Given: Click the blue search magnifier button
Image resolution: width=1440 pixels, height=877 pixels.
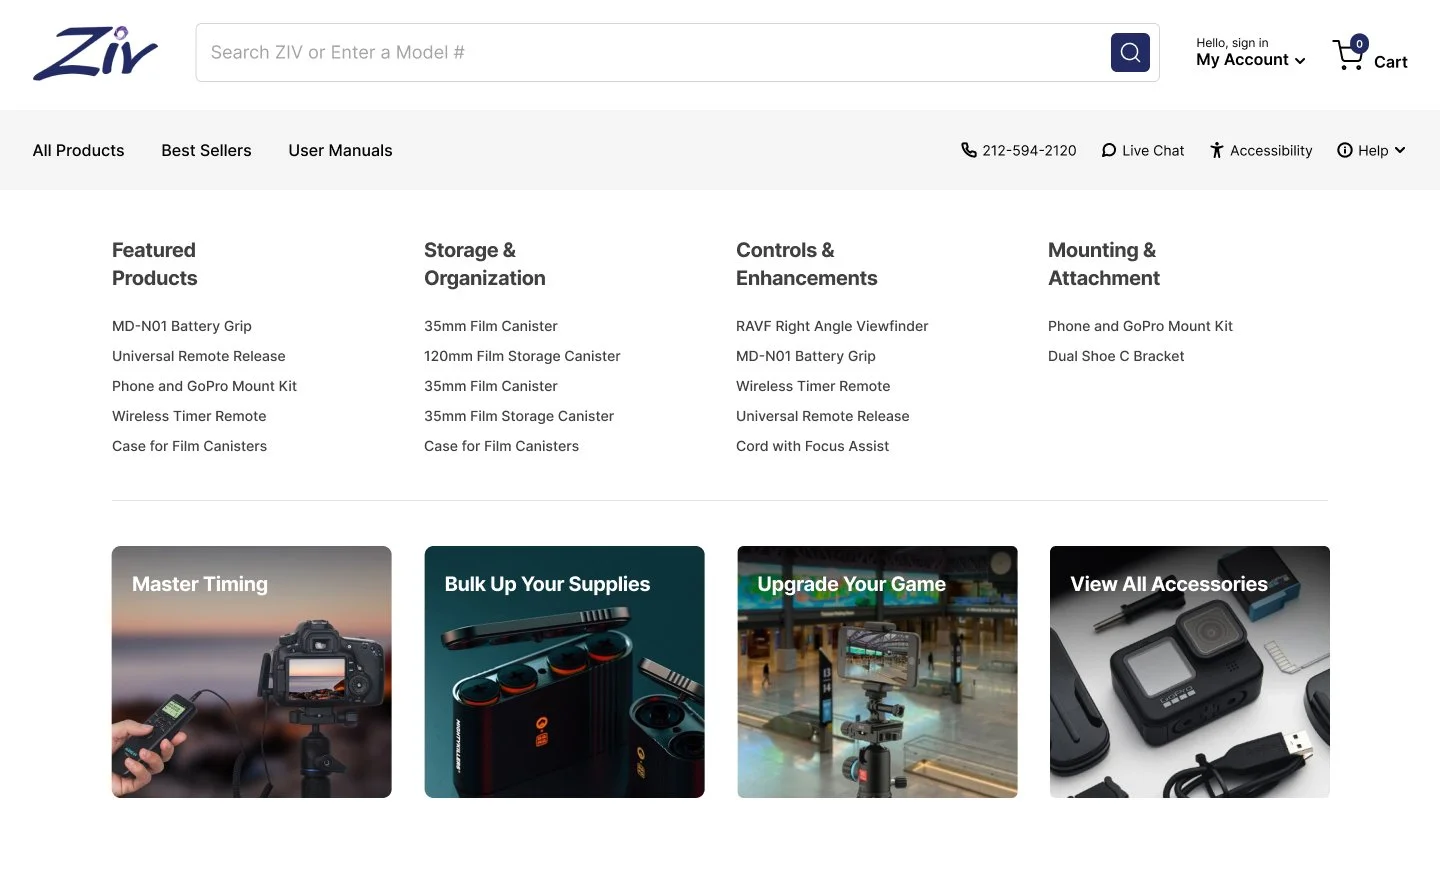Looking at the screenshot, I should pos(1130,53).
